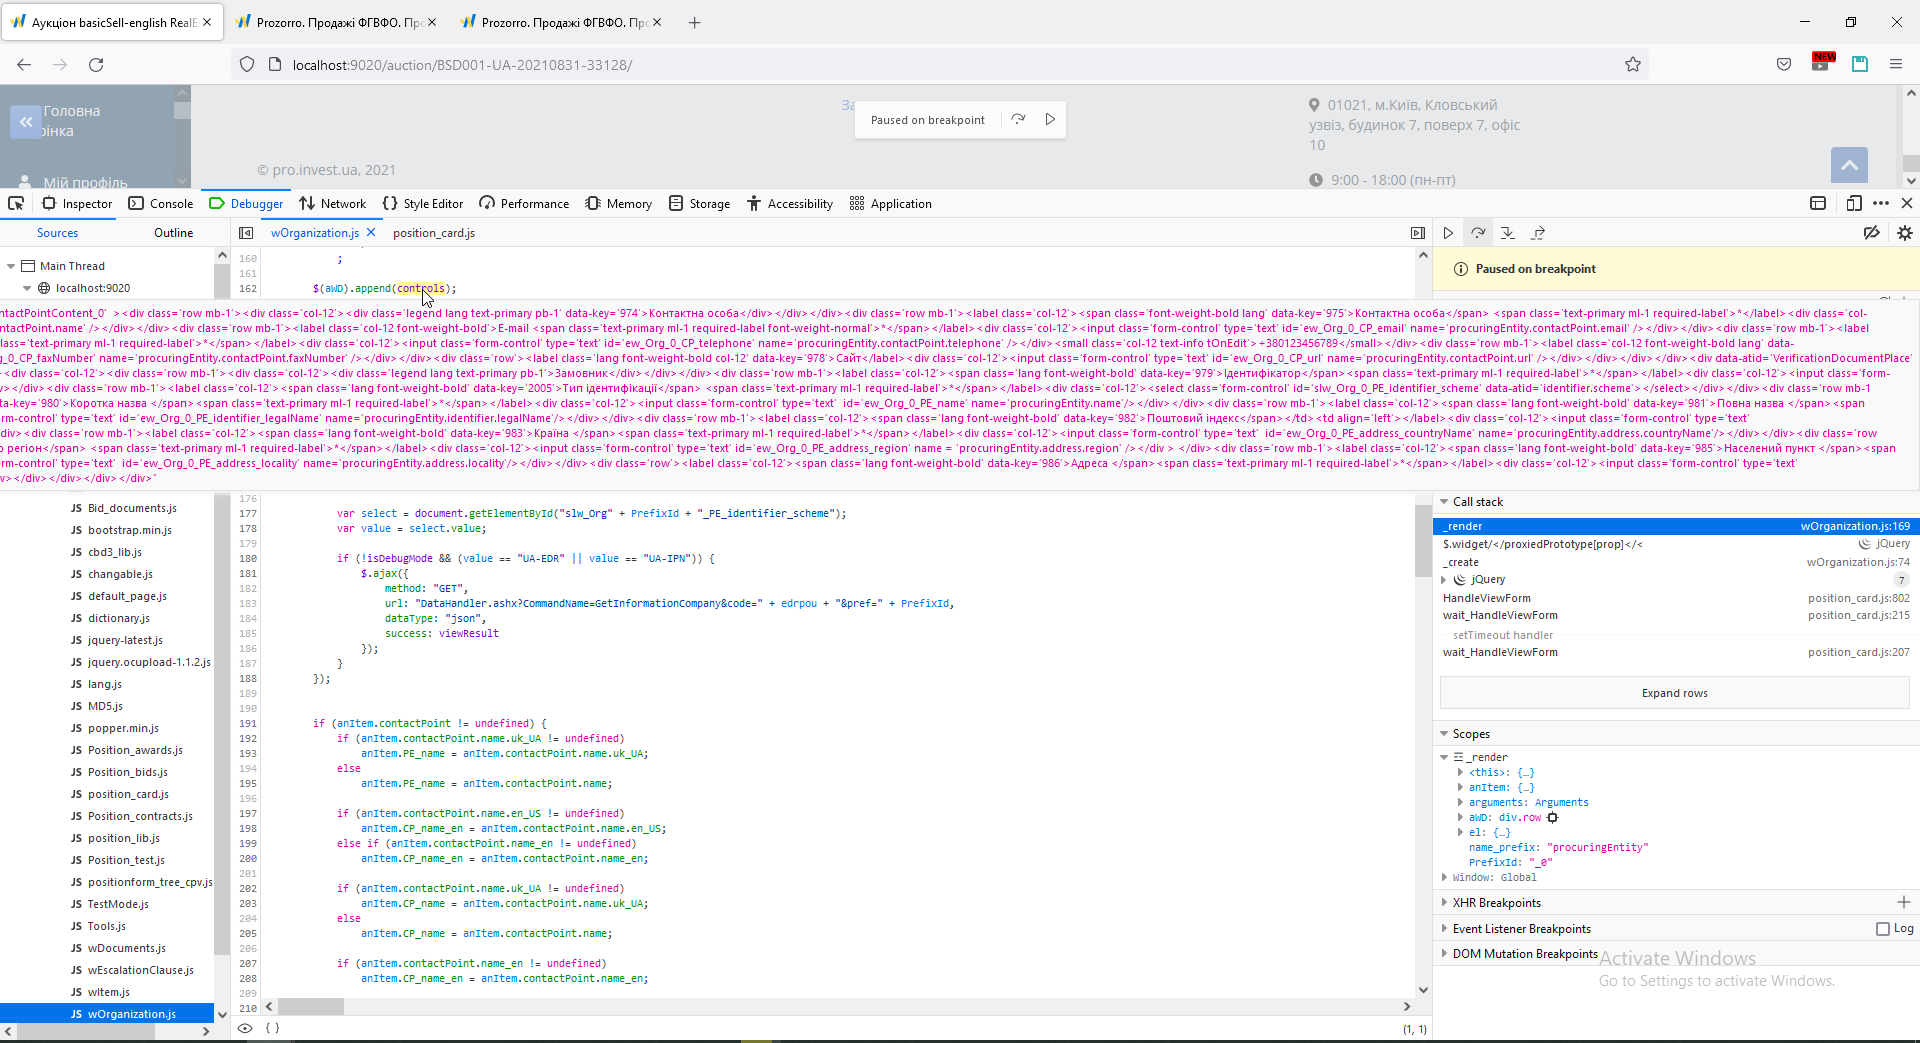This screenshot has width=1920, height=1043.
Task: Select wOrganization.js in sources list
Action: [x=107, y=1014]
